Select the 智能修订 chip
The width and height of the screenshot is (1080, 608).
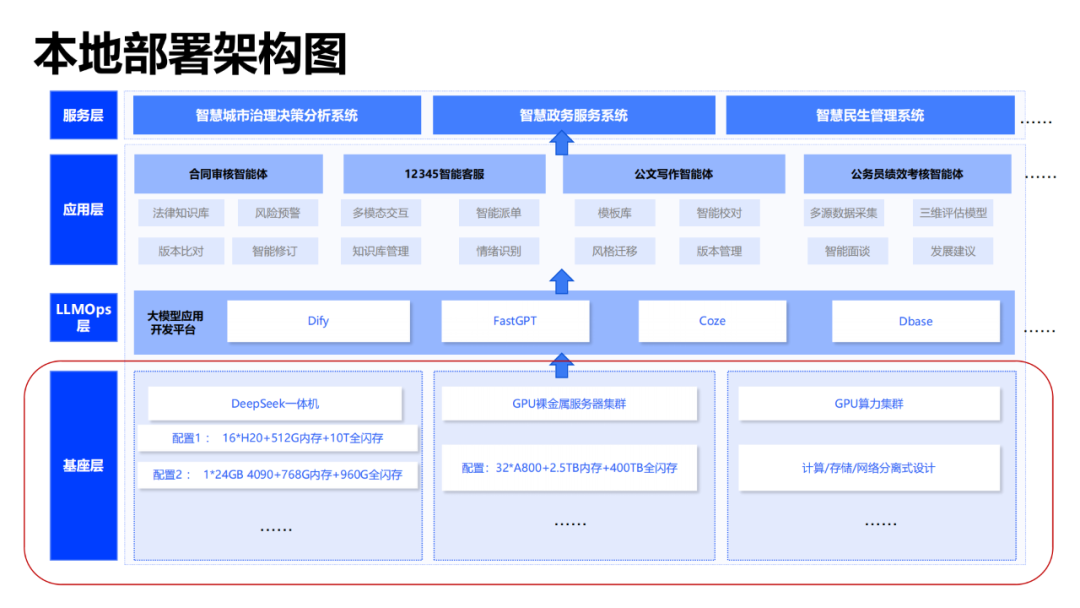point(275,251)
